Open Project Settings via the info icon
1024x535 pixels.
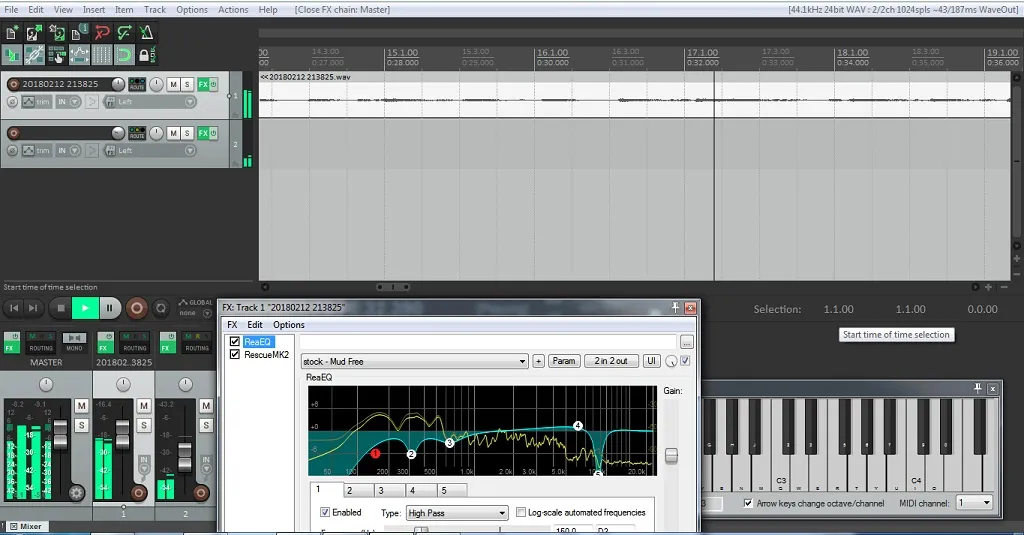pyautogui.click(x=79, y=33)
